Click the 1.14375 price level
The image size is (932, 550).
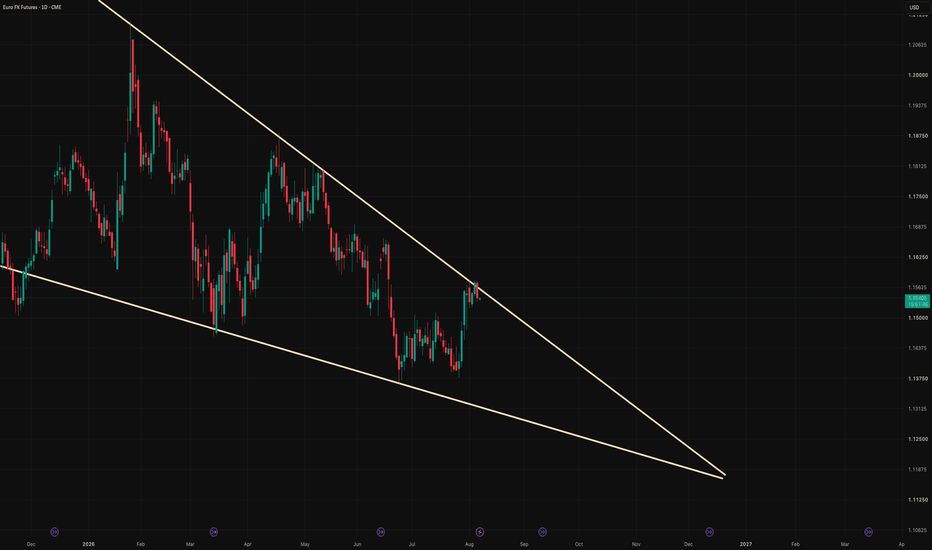pos(917,348)
